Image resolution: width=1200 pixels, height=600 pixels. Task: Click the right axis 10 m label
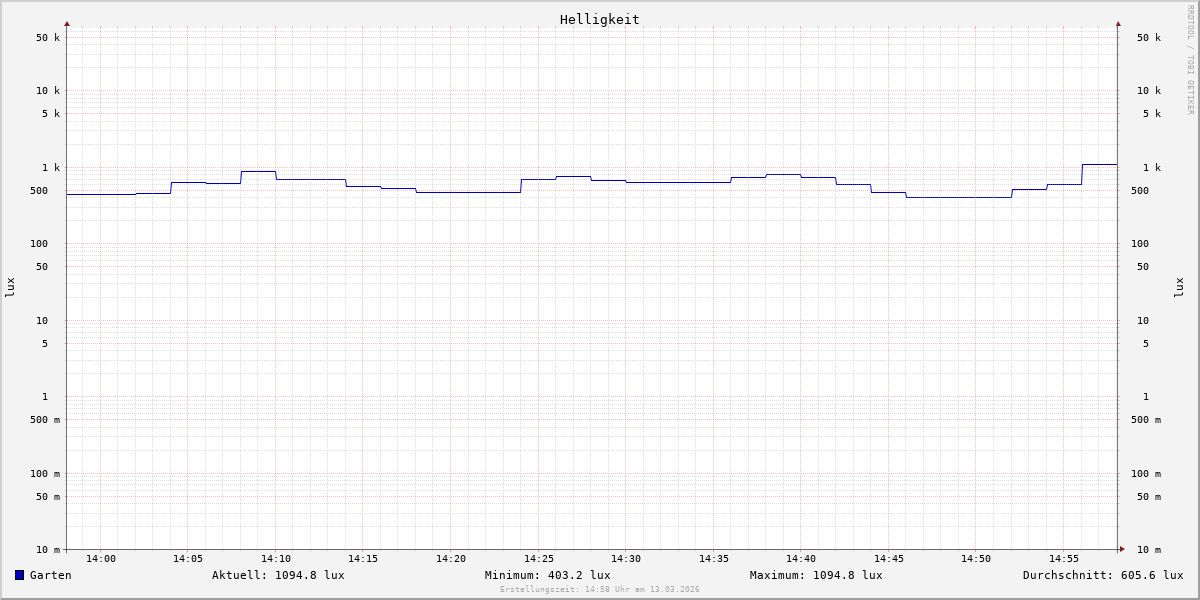1149,549
